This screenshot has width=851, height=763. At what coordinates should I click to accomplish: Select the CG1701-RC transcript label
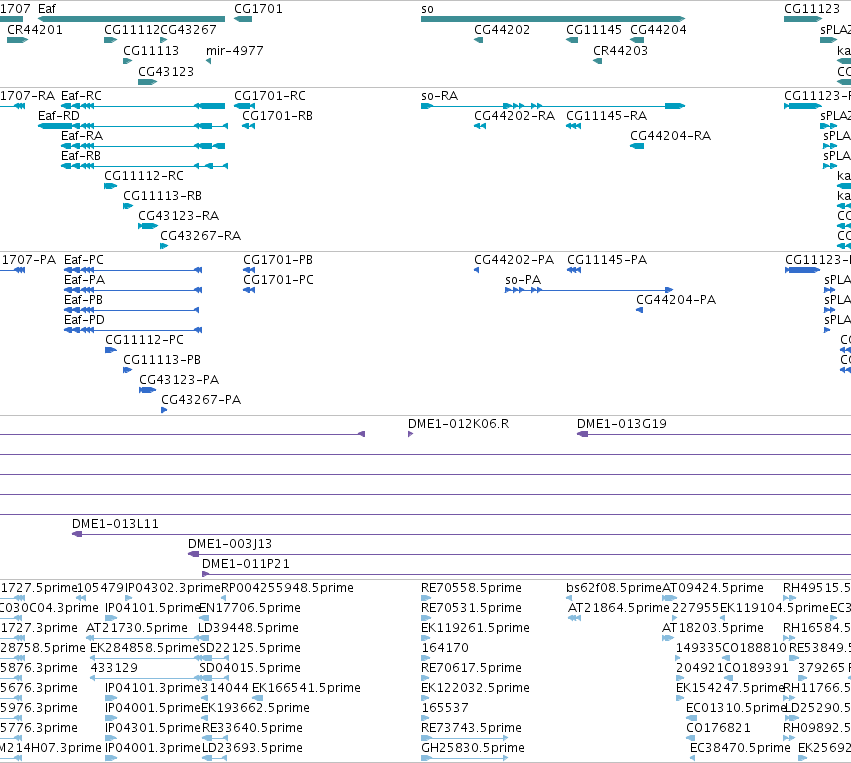270,96
